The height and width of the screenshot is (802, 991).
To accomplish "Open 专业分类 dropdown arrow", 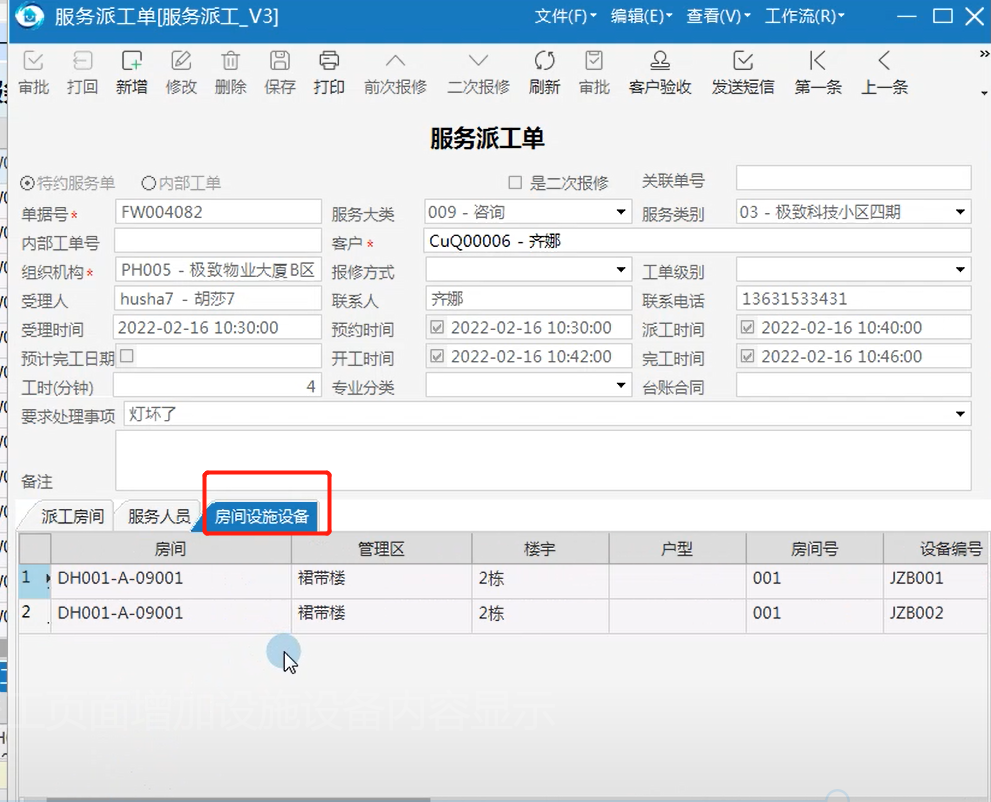I will [x=621, y=386].
